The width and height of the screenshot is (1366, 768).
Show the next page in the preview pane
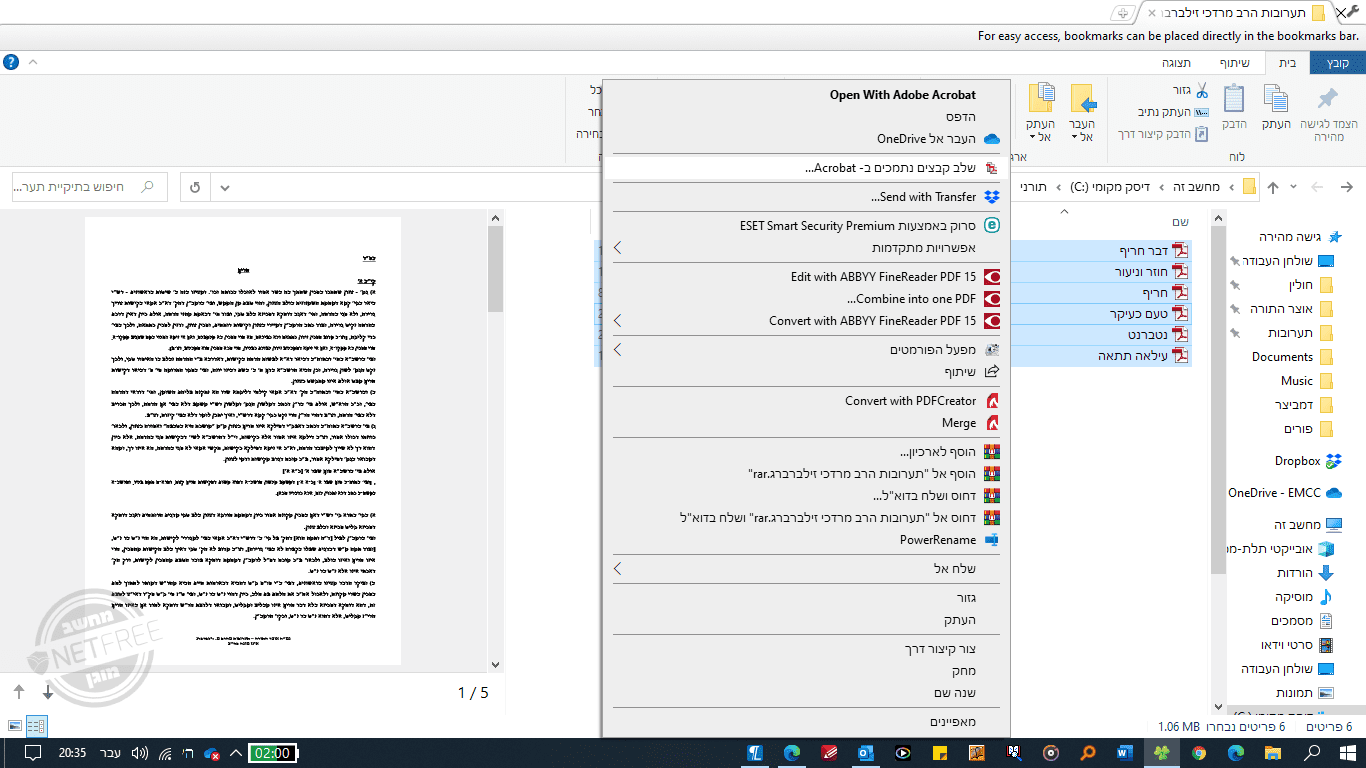pyautogui.click(x=48, y=692)
